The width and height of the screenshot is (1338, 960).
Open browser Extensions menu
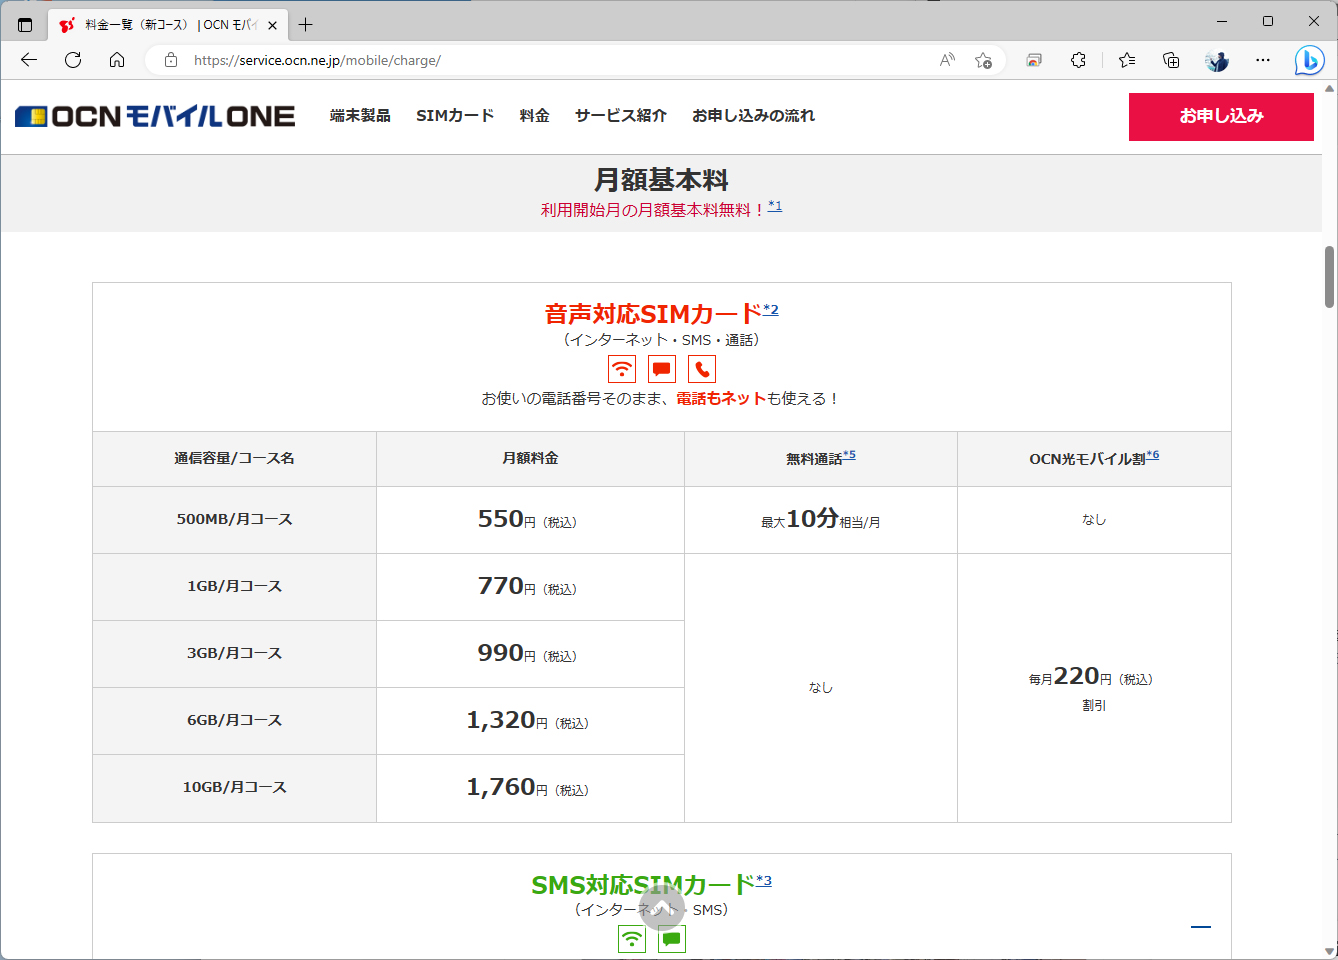point(1078,60)
